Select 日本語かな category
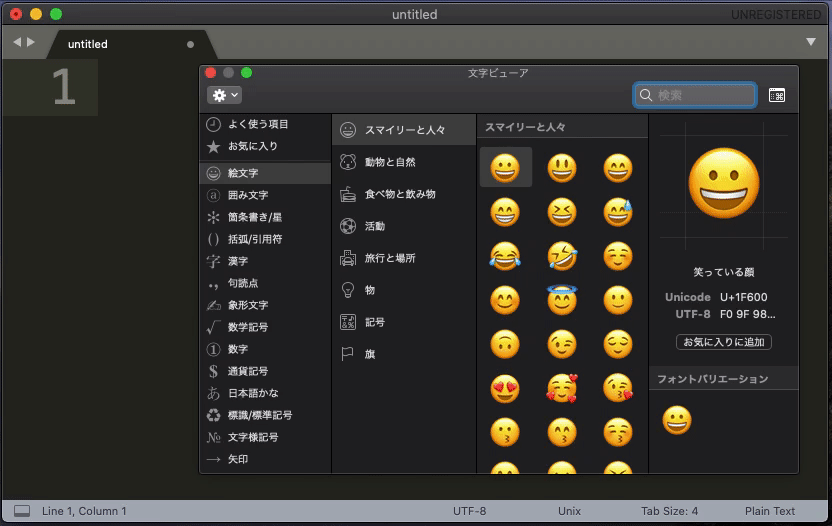Viewport: 832px width, 526px height. pyautogui.click(x=265, y=393)
